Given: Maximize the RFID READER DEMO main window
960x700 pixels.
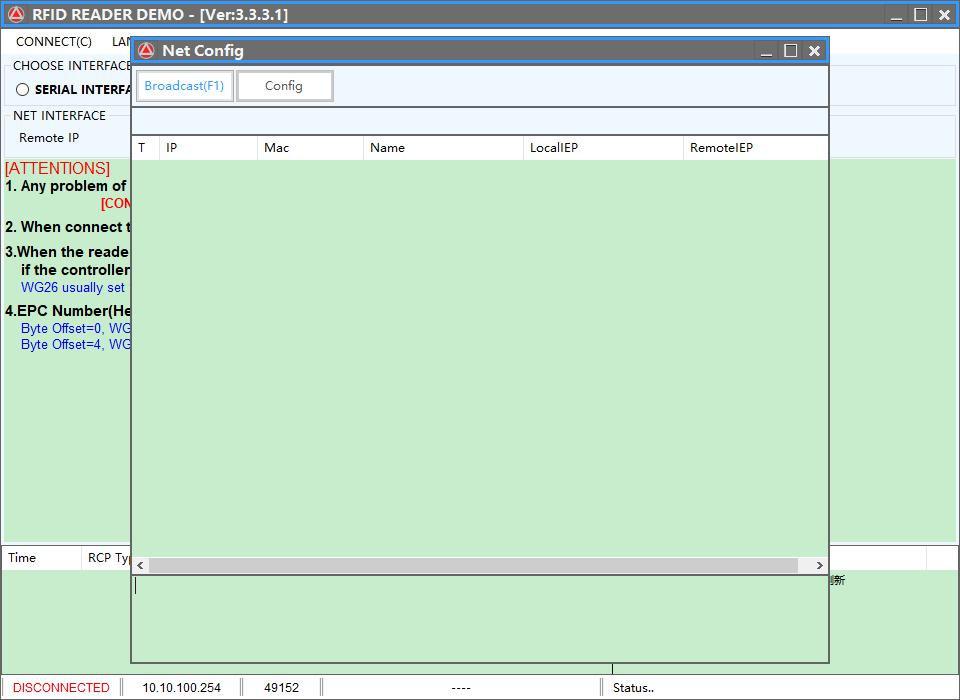Looking at the screenshot, I should coord(921,15).
